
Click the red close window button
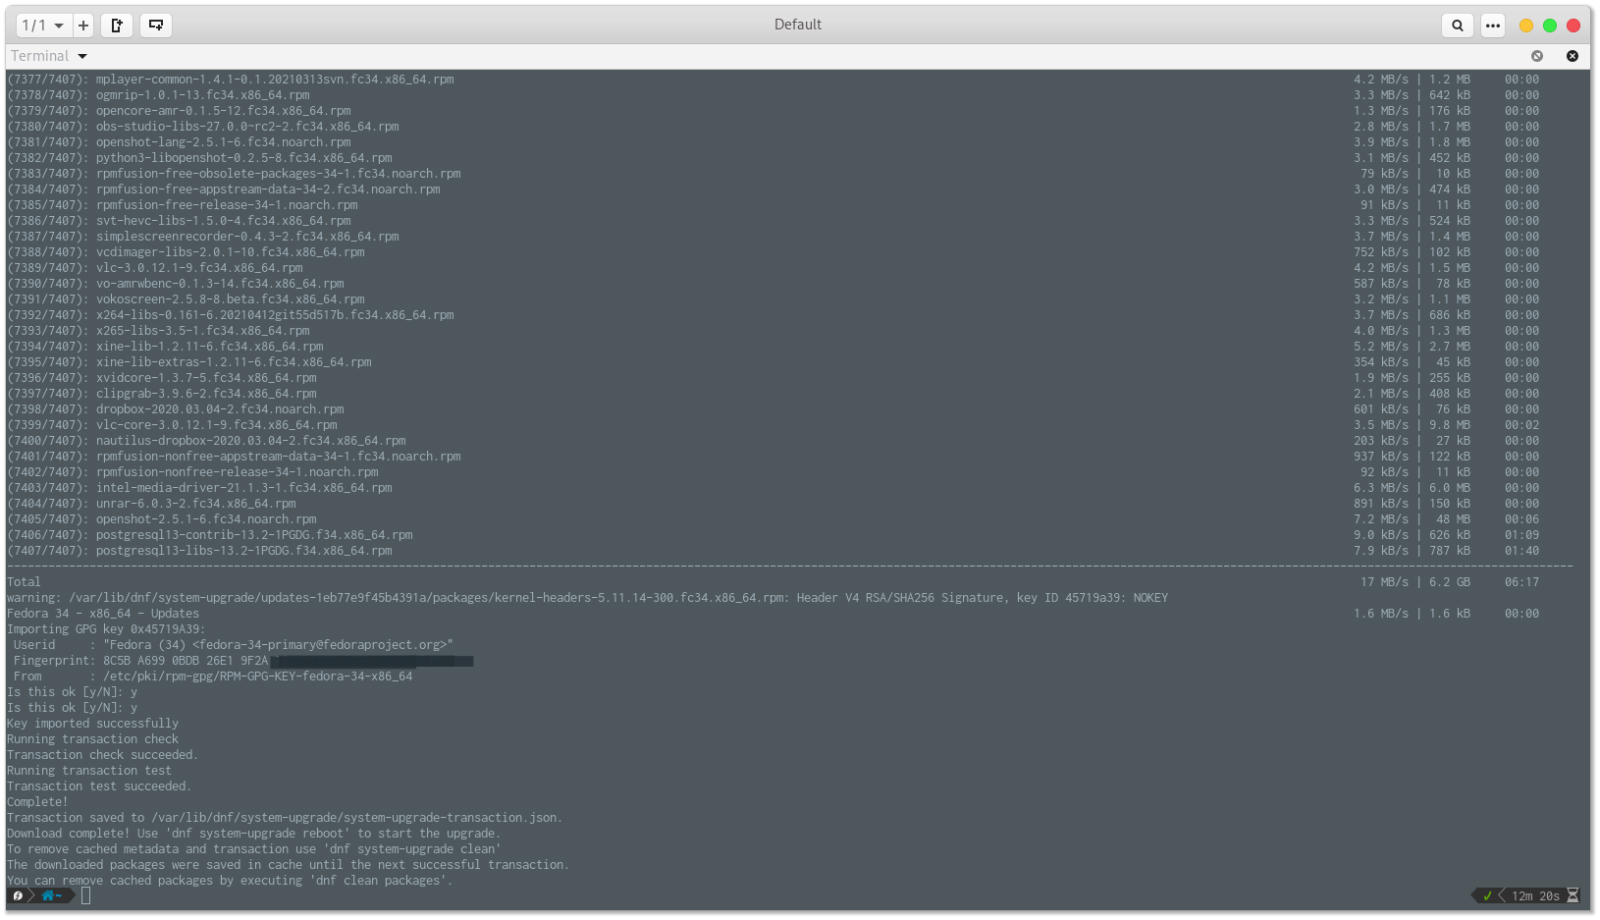tap(1573, 25)
